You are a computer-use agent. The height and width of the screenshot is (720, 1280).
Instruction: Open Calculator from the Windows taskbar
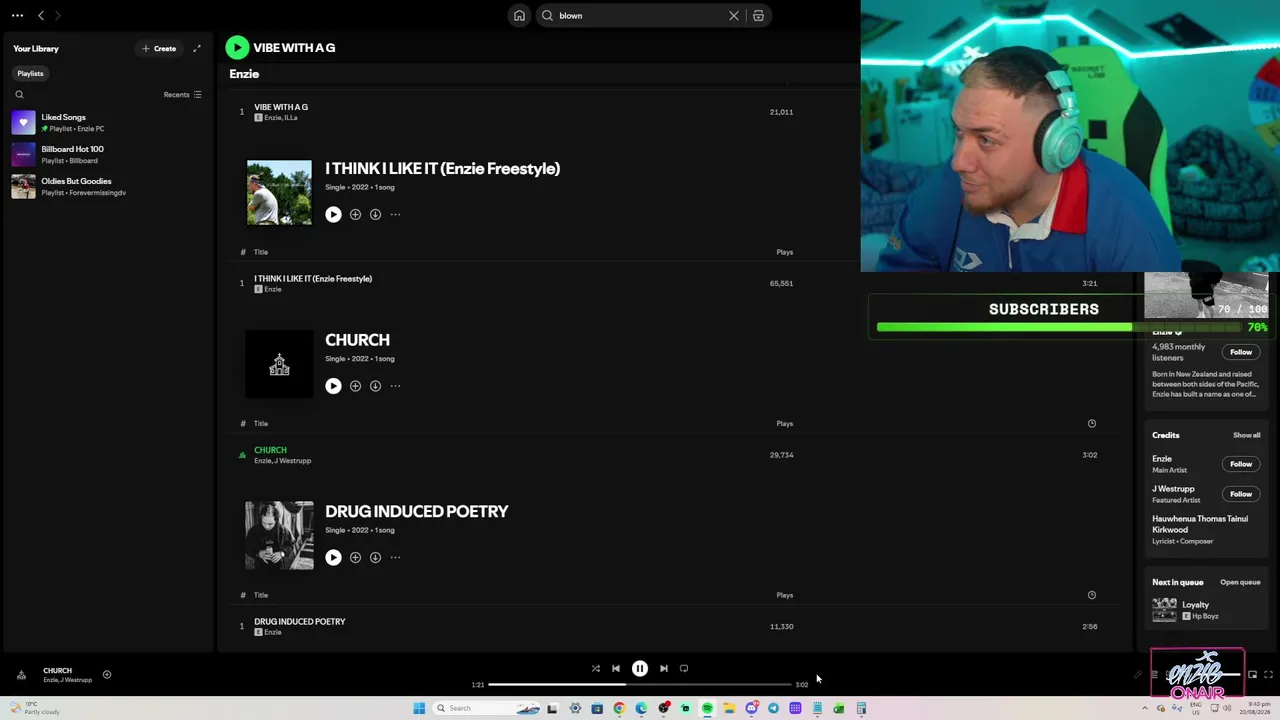(x=861, y=709)
